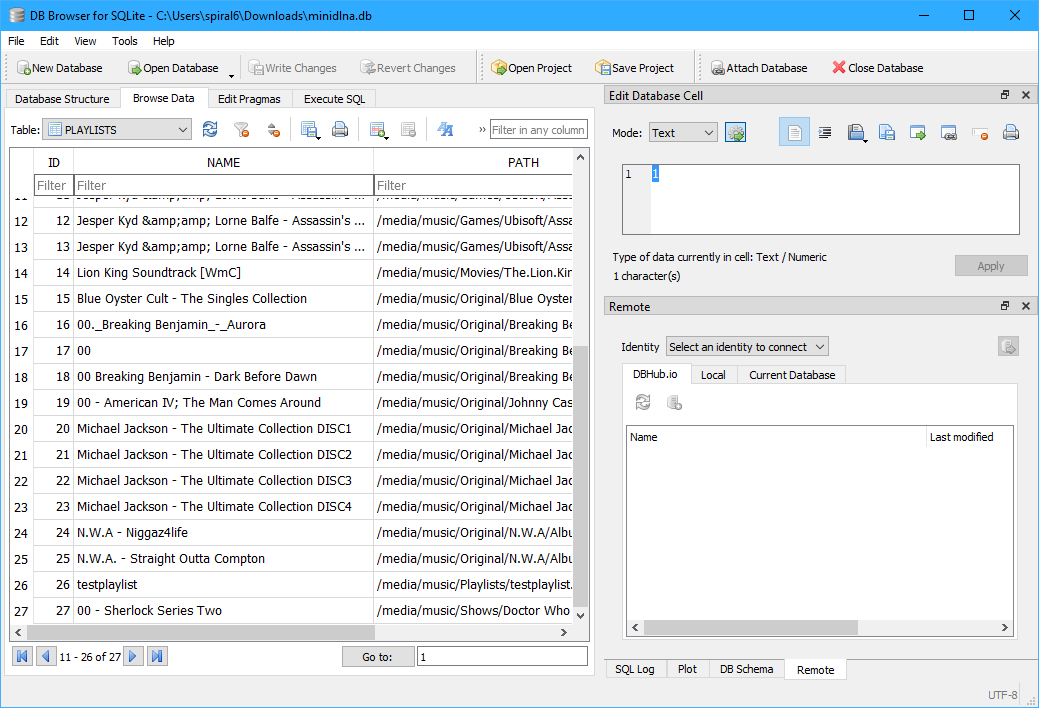Open the Table selector showing PLAYLISTS
1039x708 pixels.
[117, 129]
